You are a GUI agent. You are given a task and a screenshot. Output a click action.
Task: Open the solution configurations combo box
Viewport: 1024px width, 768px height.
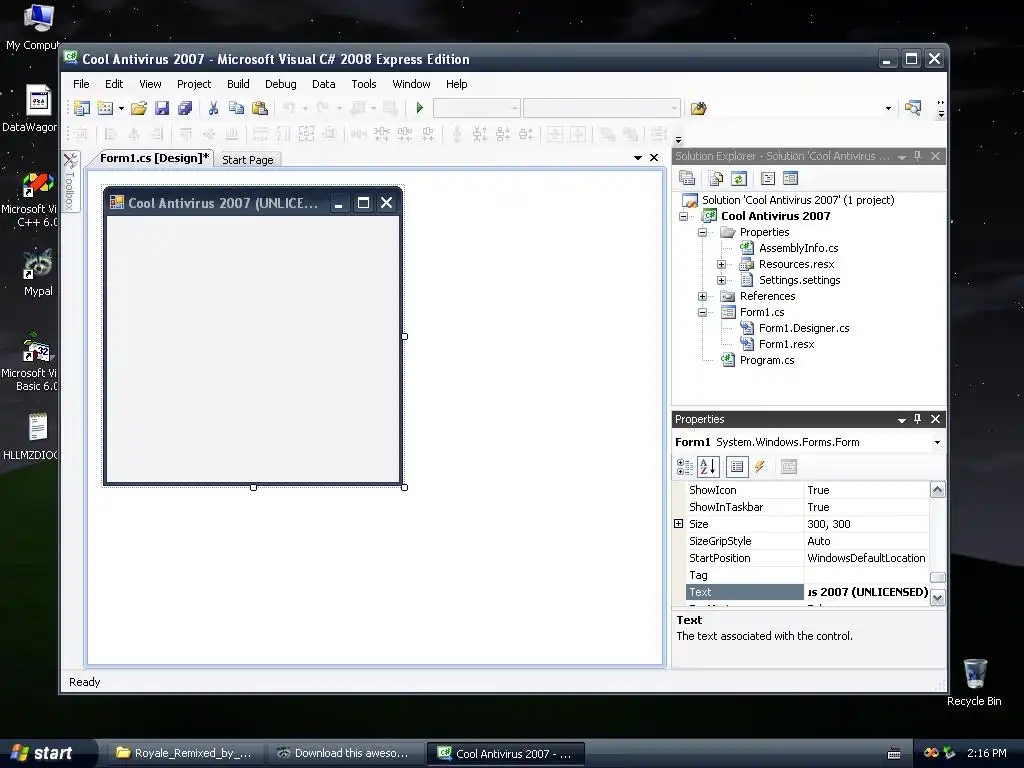(x=477, y=108)
